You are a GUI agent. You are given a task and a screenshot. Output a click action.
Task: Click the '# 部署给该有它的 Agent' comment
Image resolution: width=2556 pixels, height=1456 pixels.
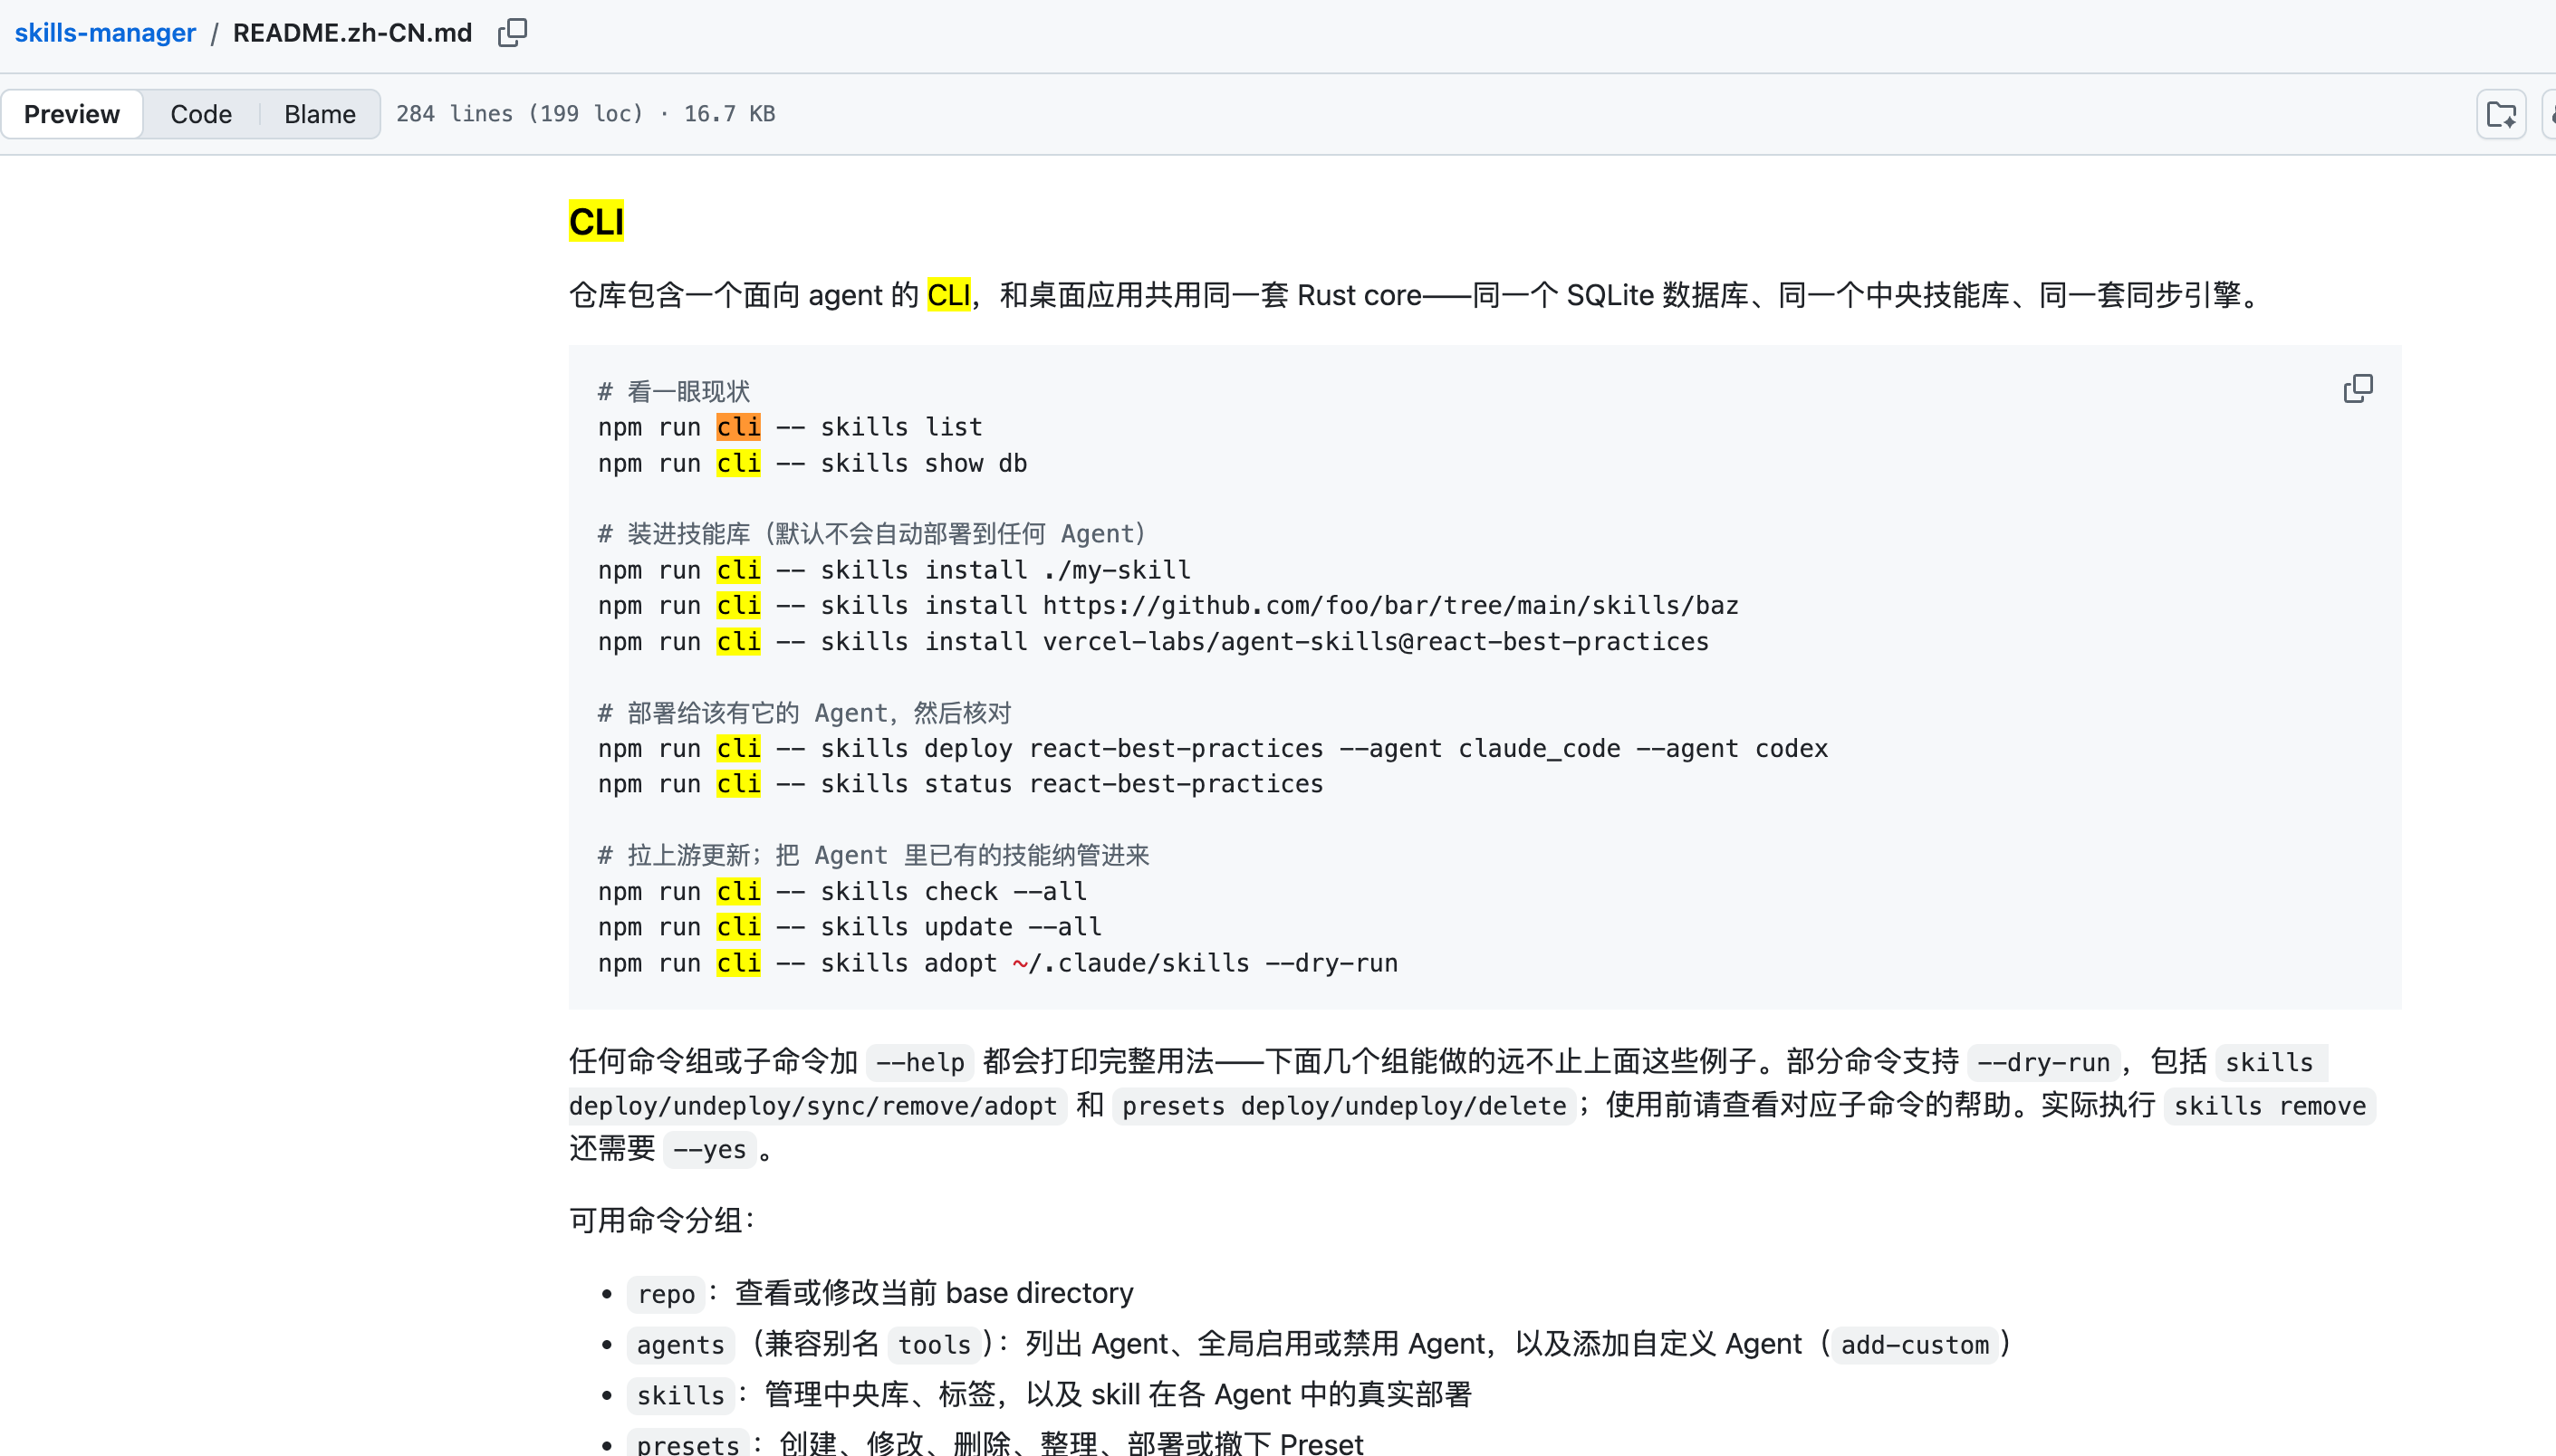(x=805, y=713)
